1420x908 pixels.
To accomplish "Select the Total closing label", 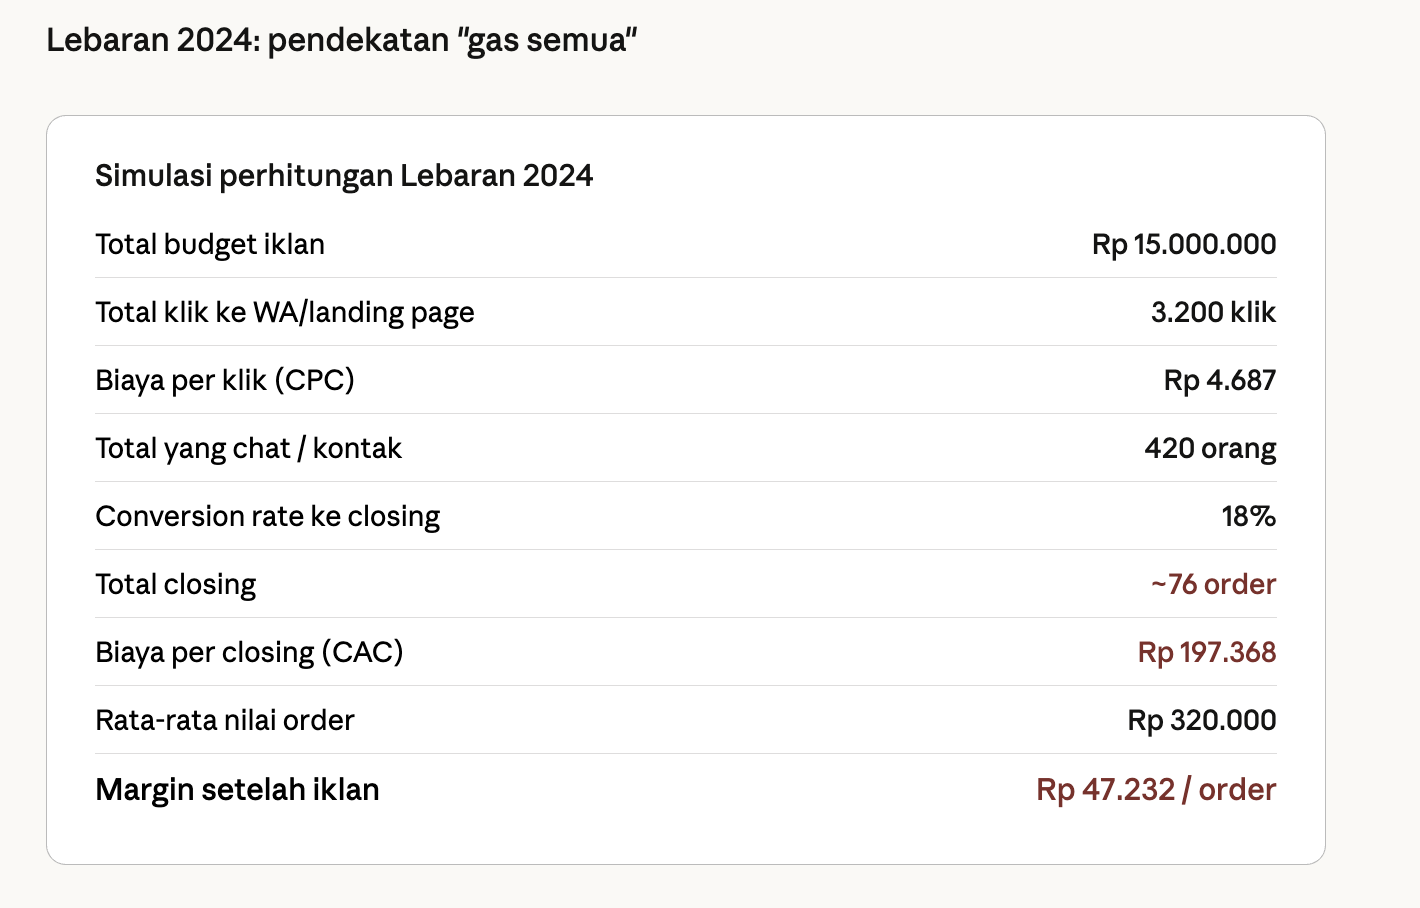I will point(176,585).
